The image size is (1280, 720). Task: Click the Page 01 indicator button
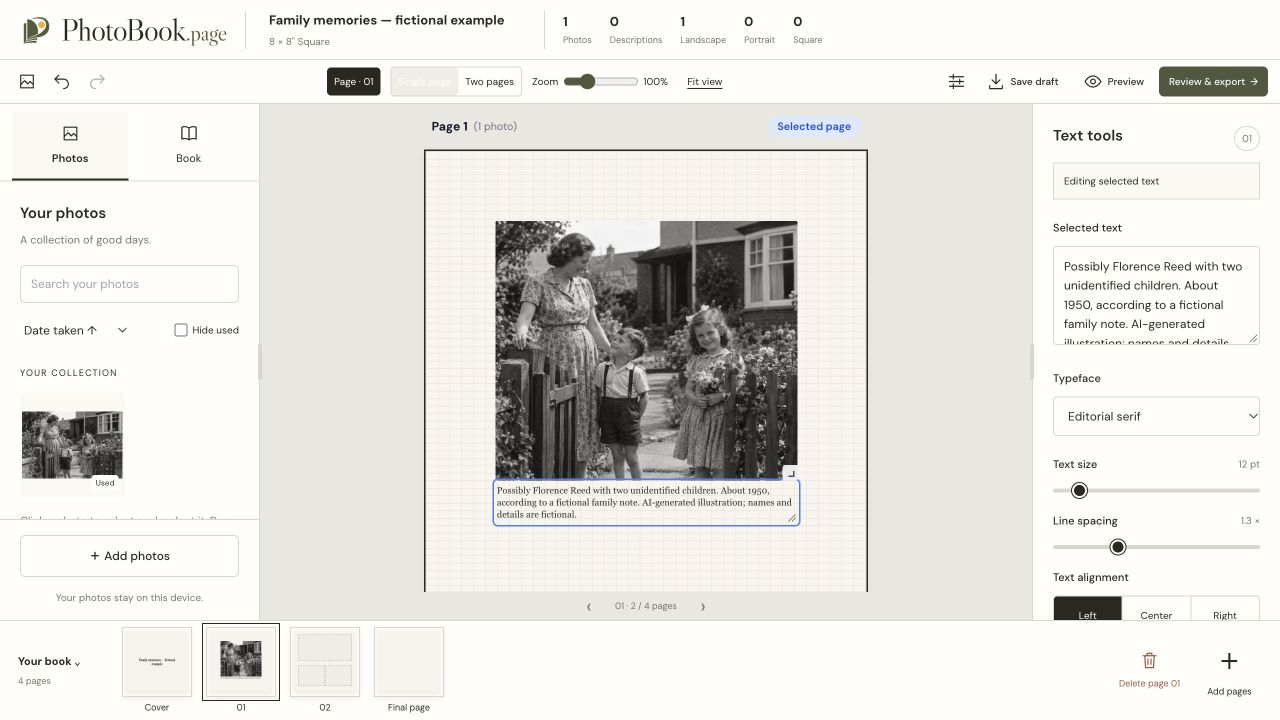click(x=354, y=82)
